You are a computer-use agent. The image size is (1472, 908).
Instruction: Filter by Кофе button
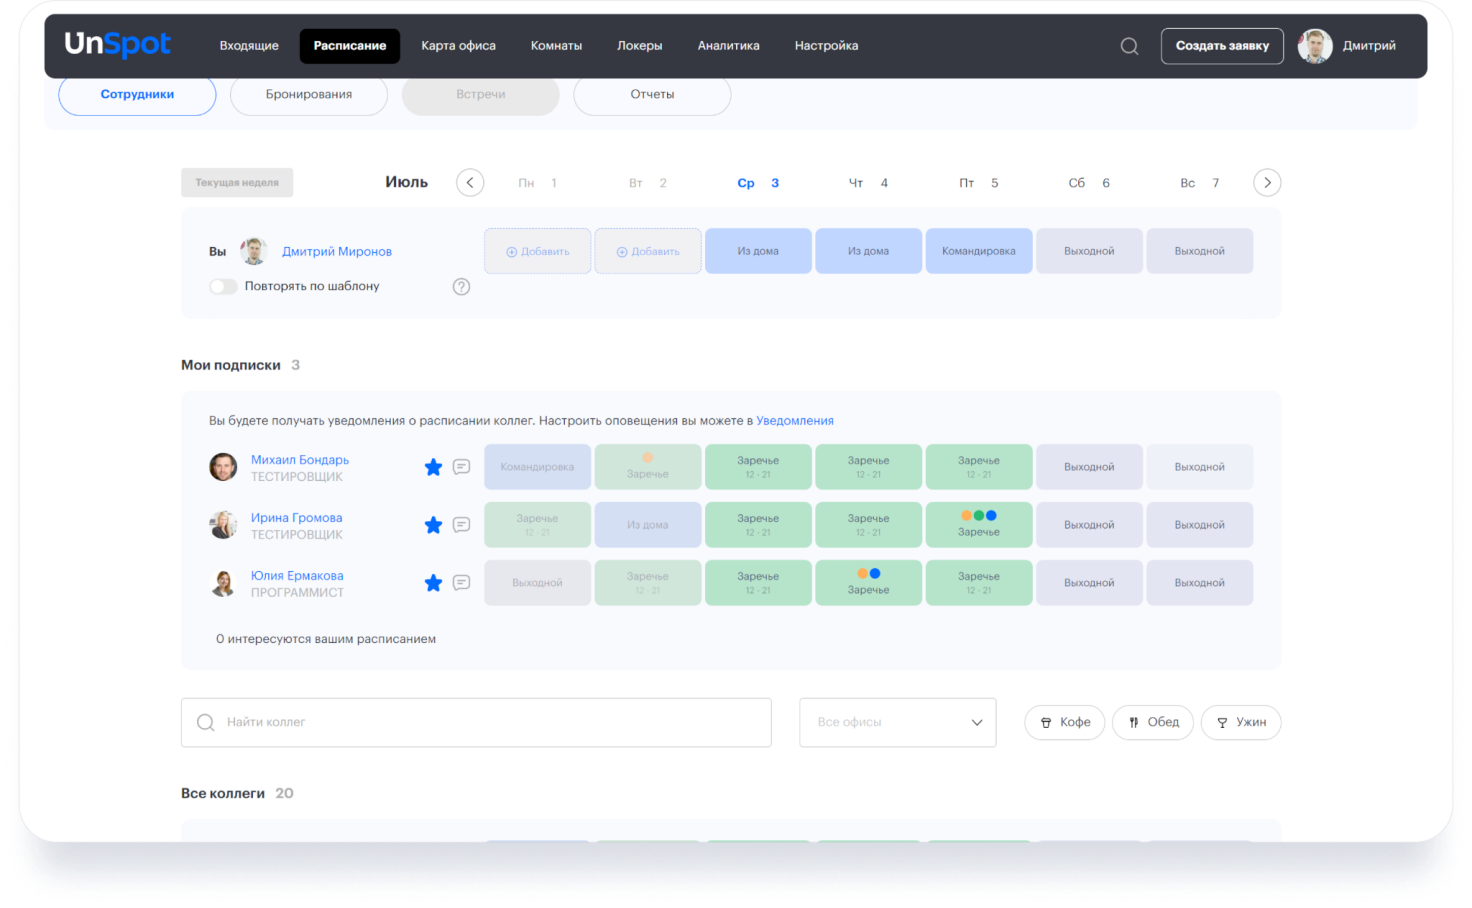click(x=1064, y=723)
